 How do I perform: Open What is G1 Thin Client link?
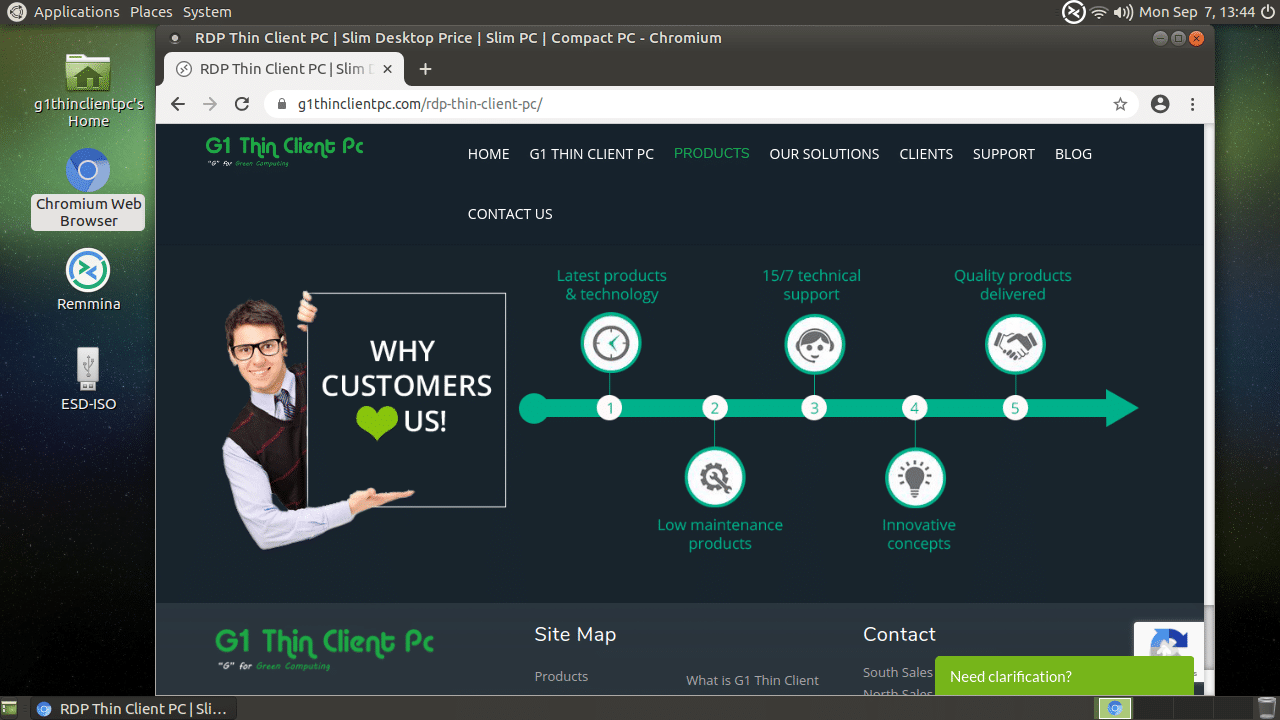[752, 680]
